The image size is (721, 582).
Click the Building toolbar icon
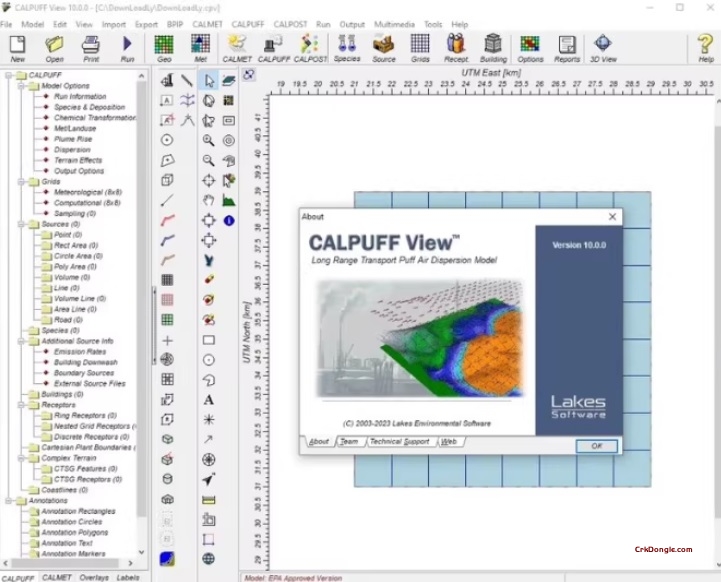tap(493, 48)
